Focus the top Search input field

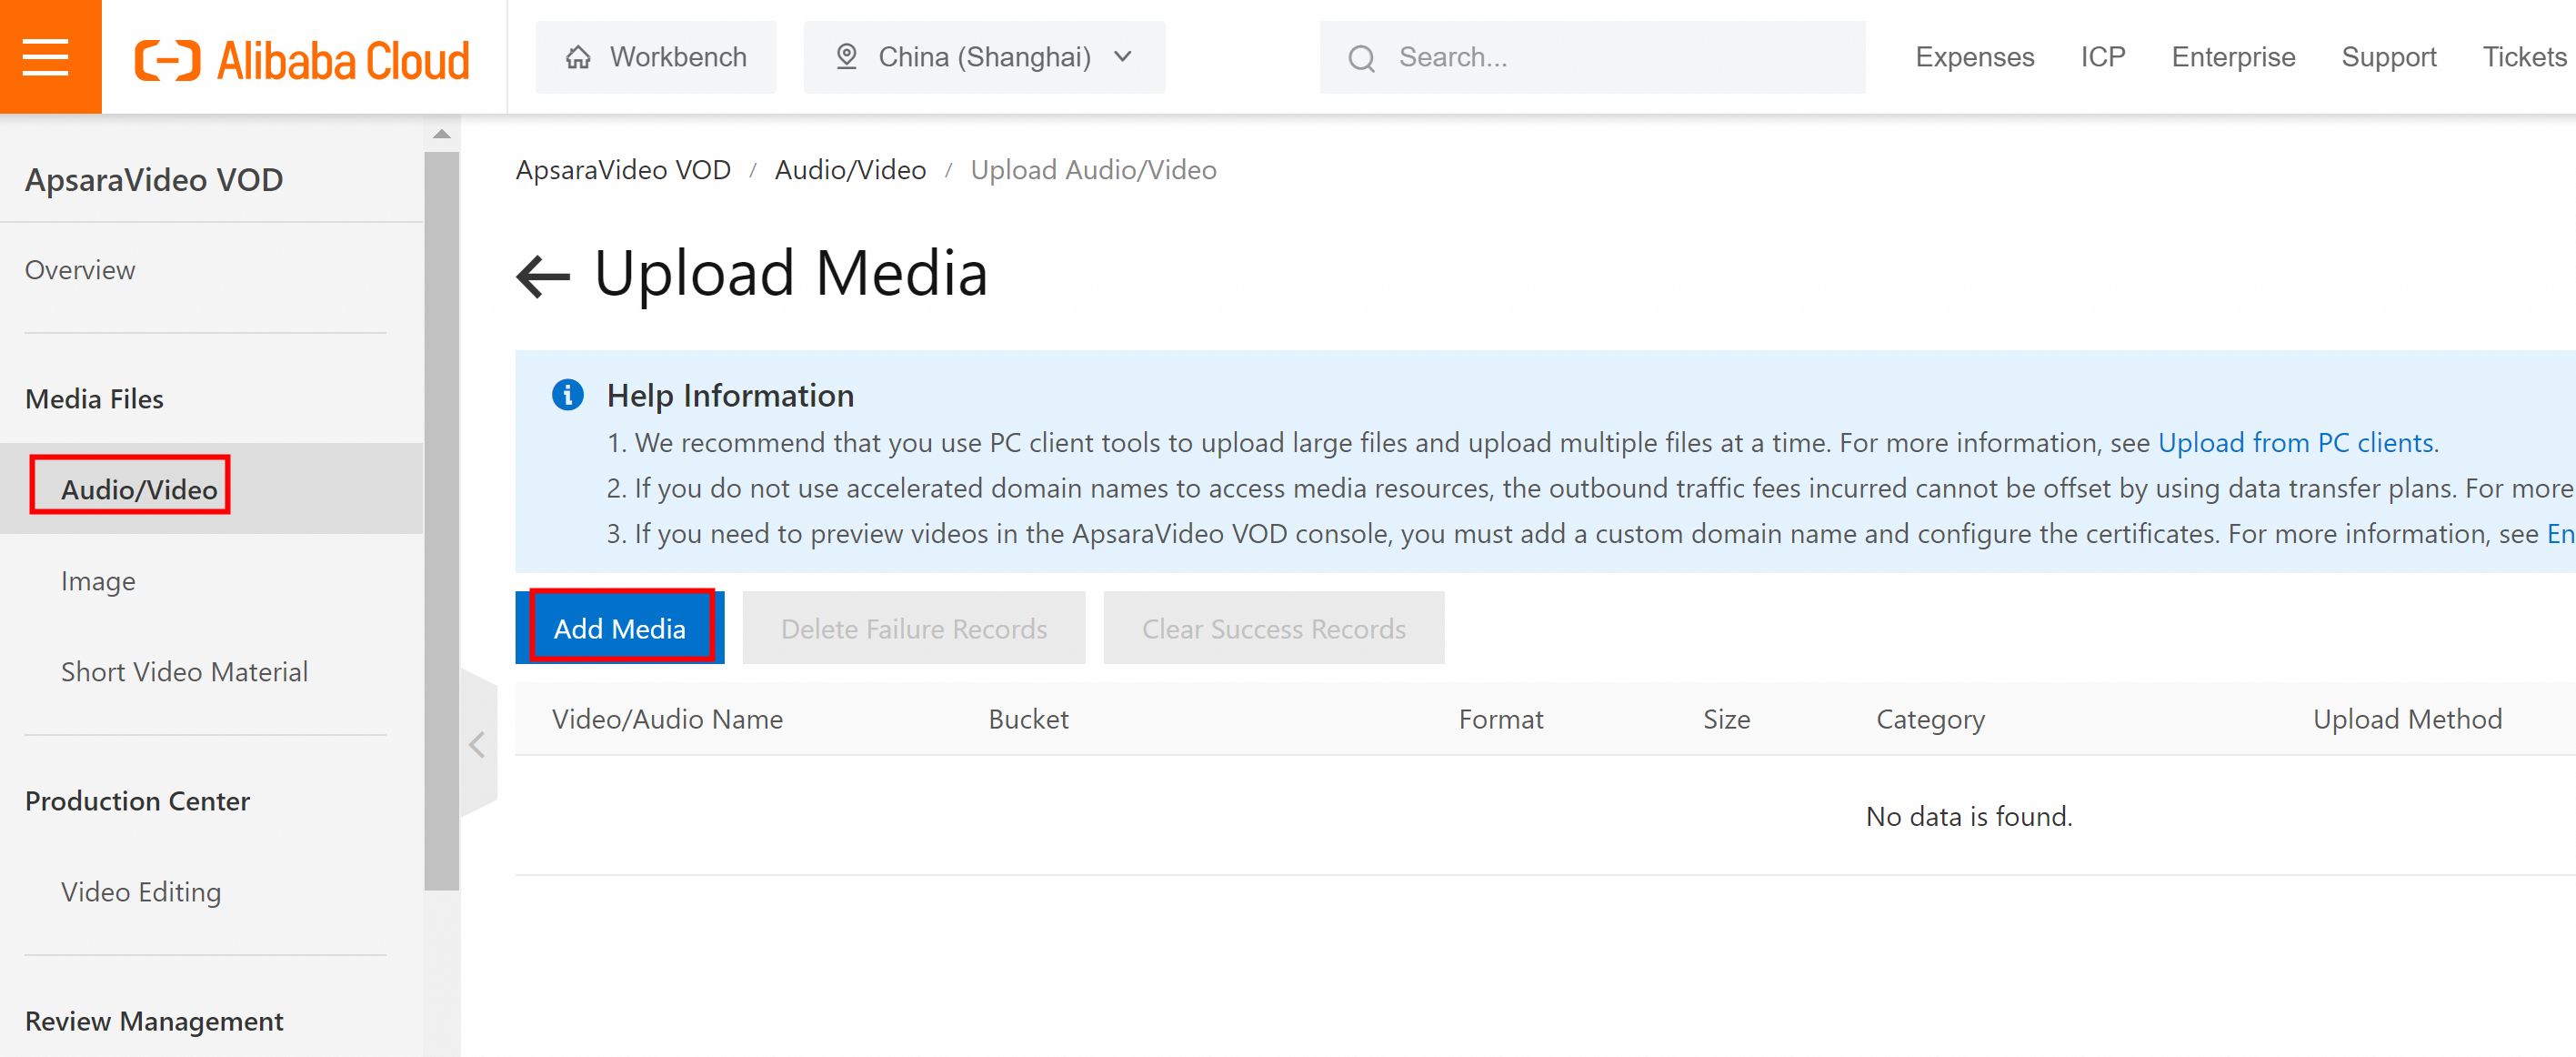click(x=1620, y=57)
